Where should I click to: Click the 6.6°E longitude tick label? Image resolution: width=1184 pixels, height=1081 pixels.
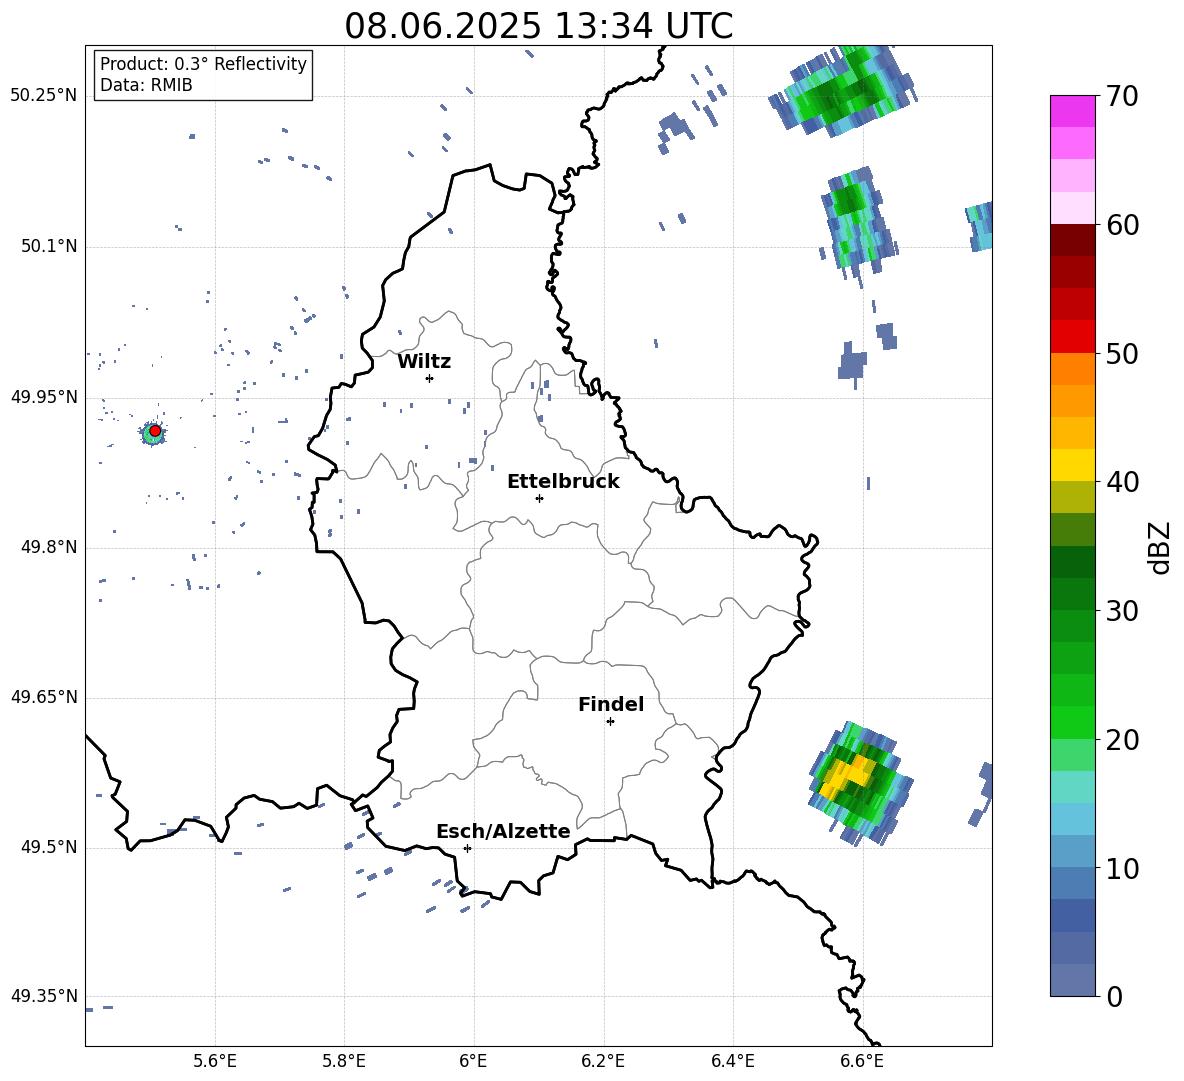coord(862,1061)
